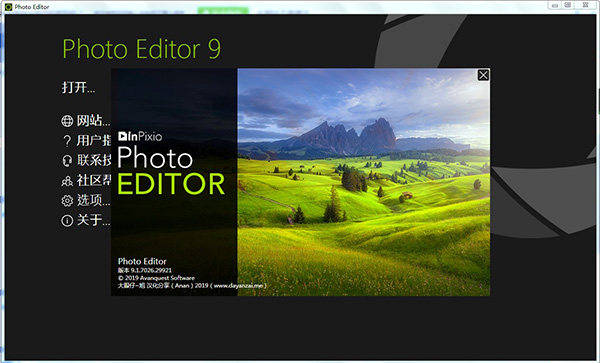Click the question mark user guide icon
The height and width of the screenshot is (363, 600).
point(67,141)
